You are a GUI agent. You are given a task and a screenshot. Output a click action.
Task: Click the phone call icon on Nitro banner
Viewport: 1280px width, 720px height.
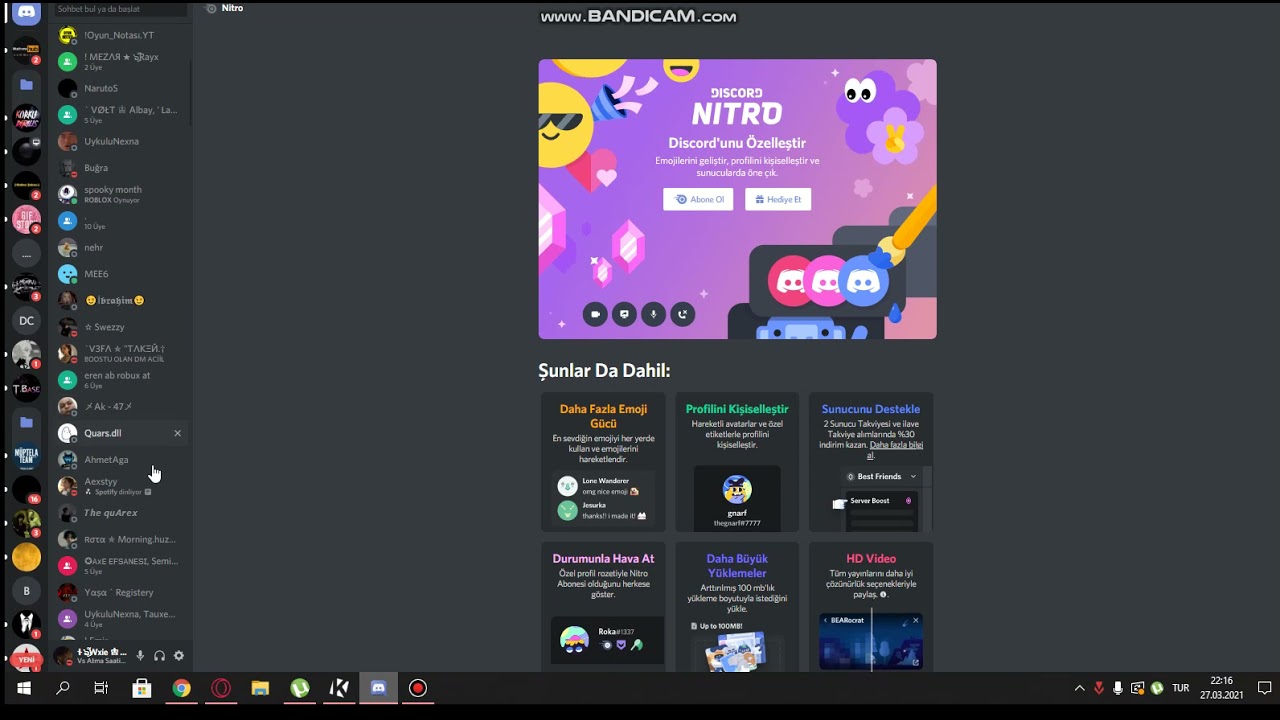pos(682,314)
